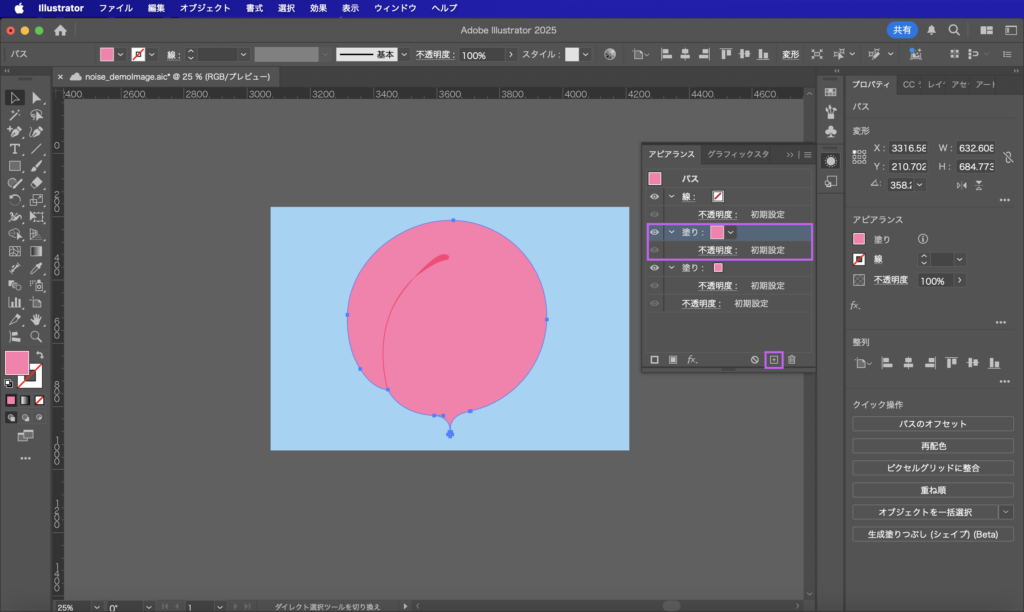The image size is (1024, 612).
Task: Open the stroke weight dropdown in control bar
Action: coord(243,55)
